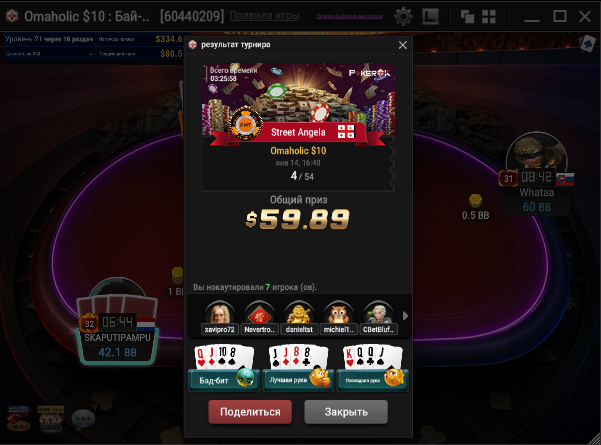
Task: Open settings via the gear icon
Action: pyautogui.click(x=403, y=16)
